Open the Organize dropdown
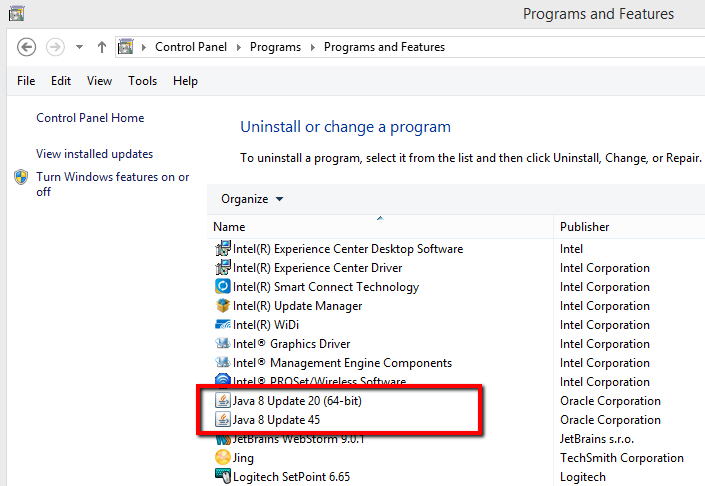The height and width of the screenshot is (486, 705). [x=252, y=199]
